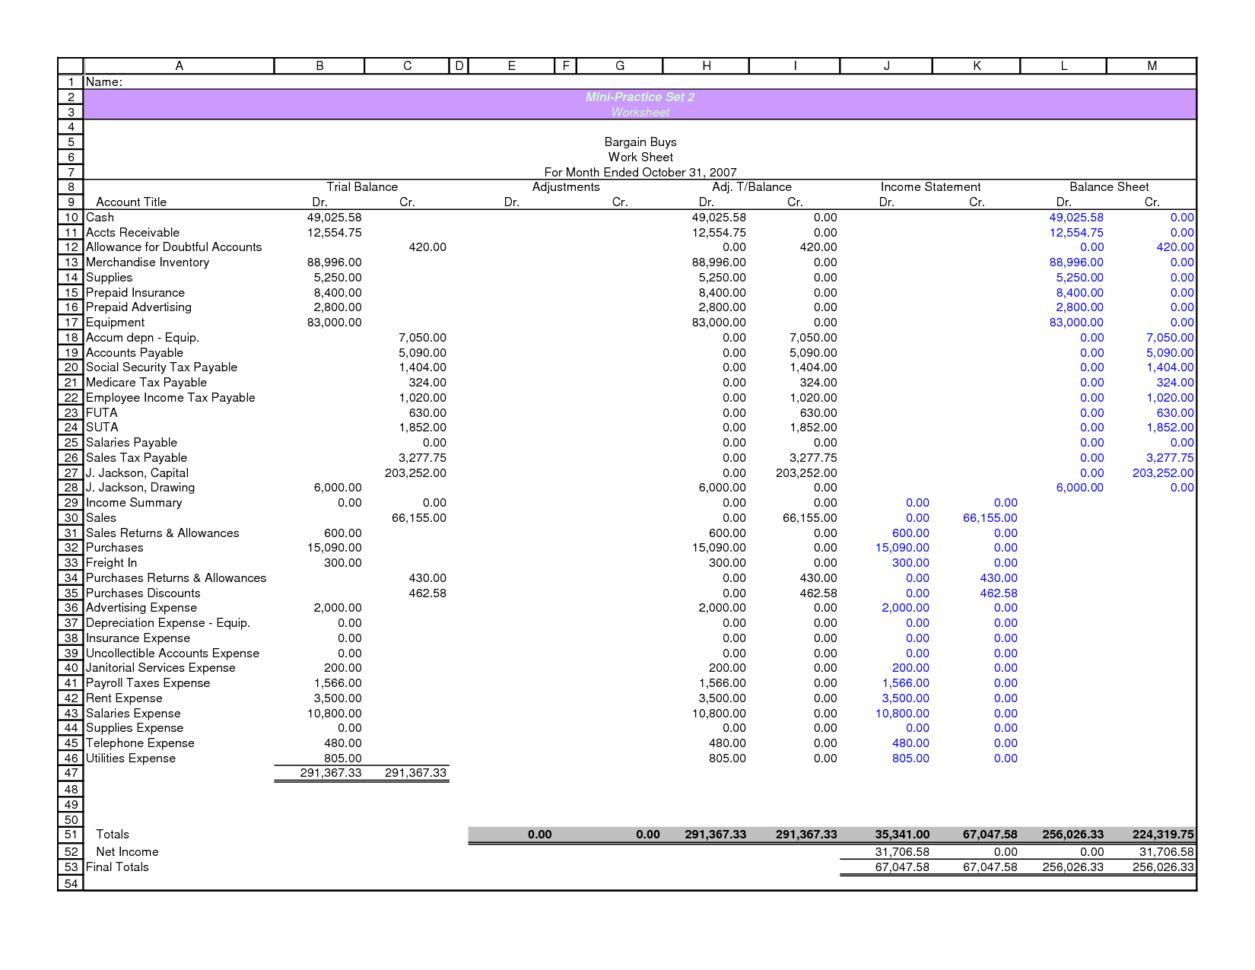Image resolution: width=1255 pixels, height=970 pixels.
Task: Select the Adjustments header cell
Action: tap(565, 187)
